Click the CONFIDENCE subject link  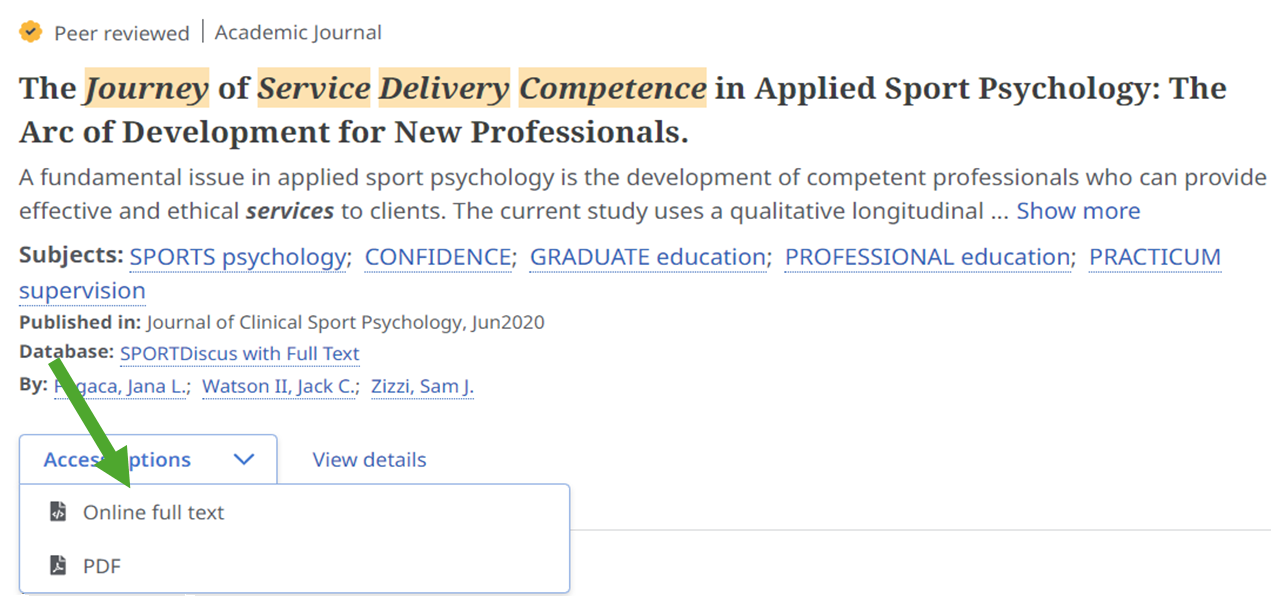[x=437, y=256]
